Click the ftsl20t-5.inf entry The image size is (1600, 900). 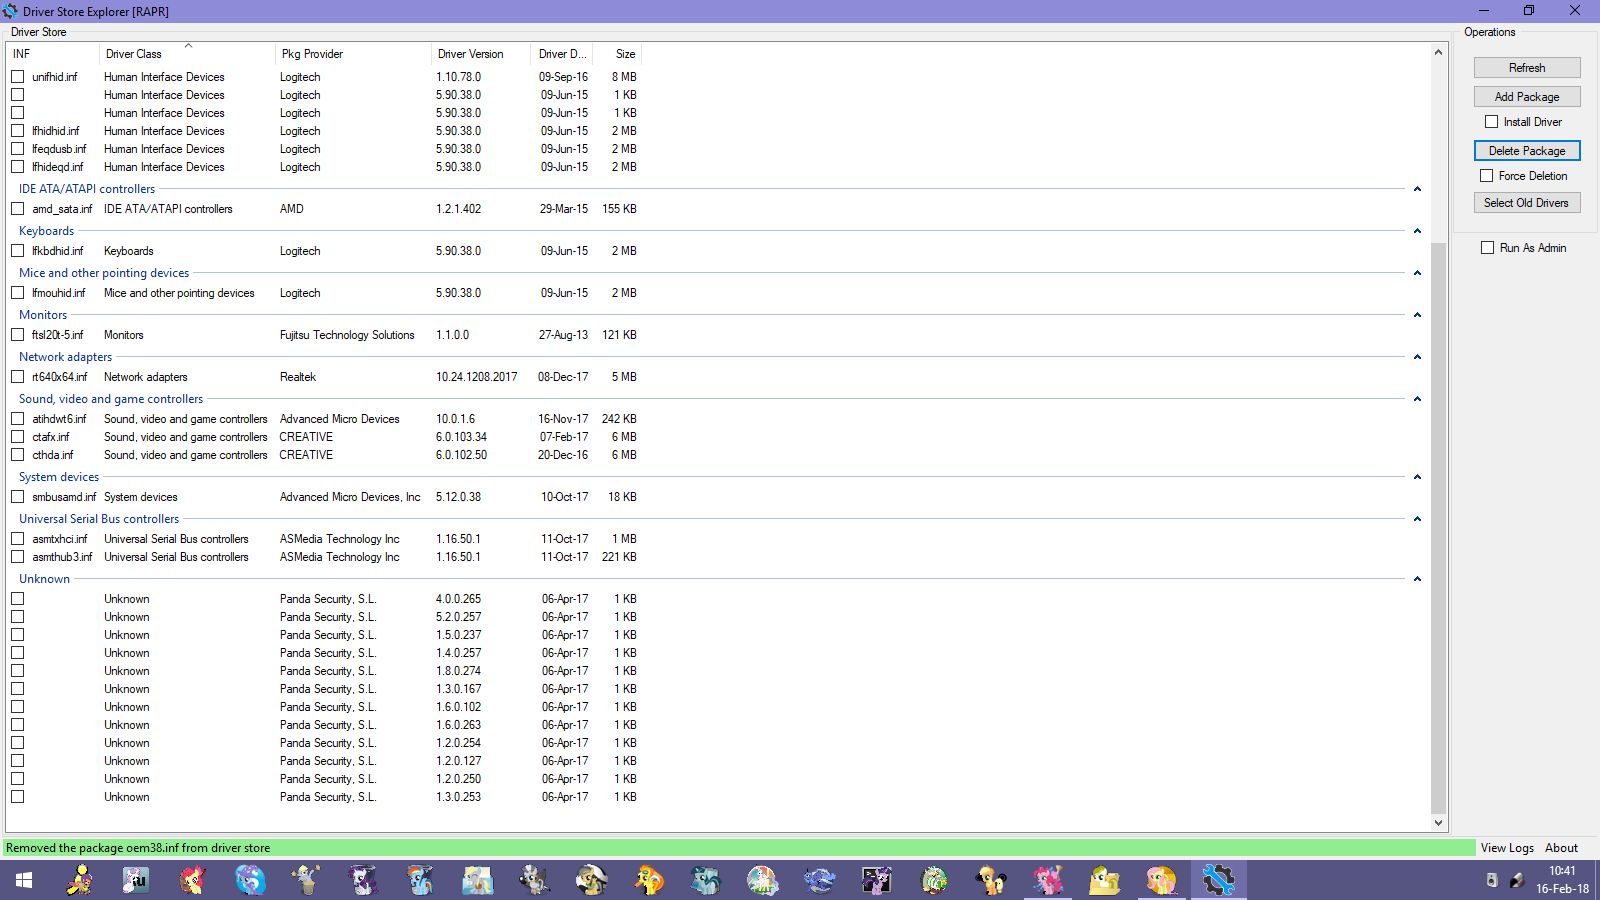[58, 335]
